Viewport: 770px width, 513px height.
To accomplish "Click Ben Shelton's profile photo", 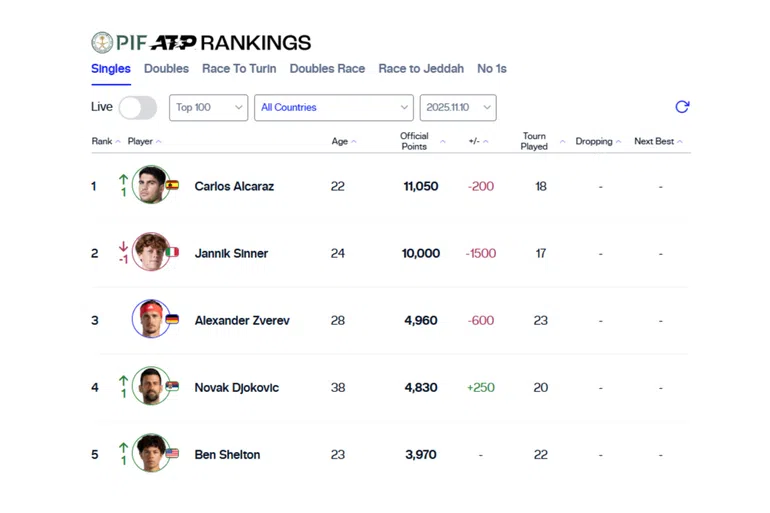I will (x=151, y=454).
